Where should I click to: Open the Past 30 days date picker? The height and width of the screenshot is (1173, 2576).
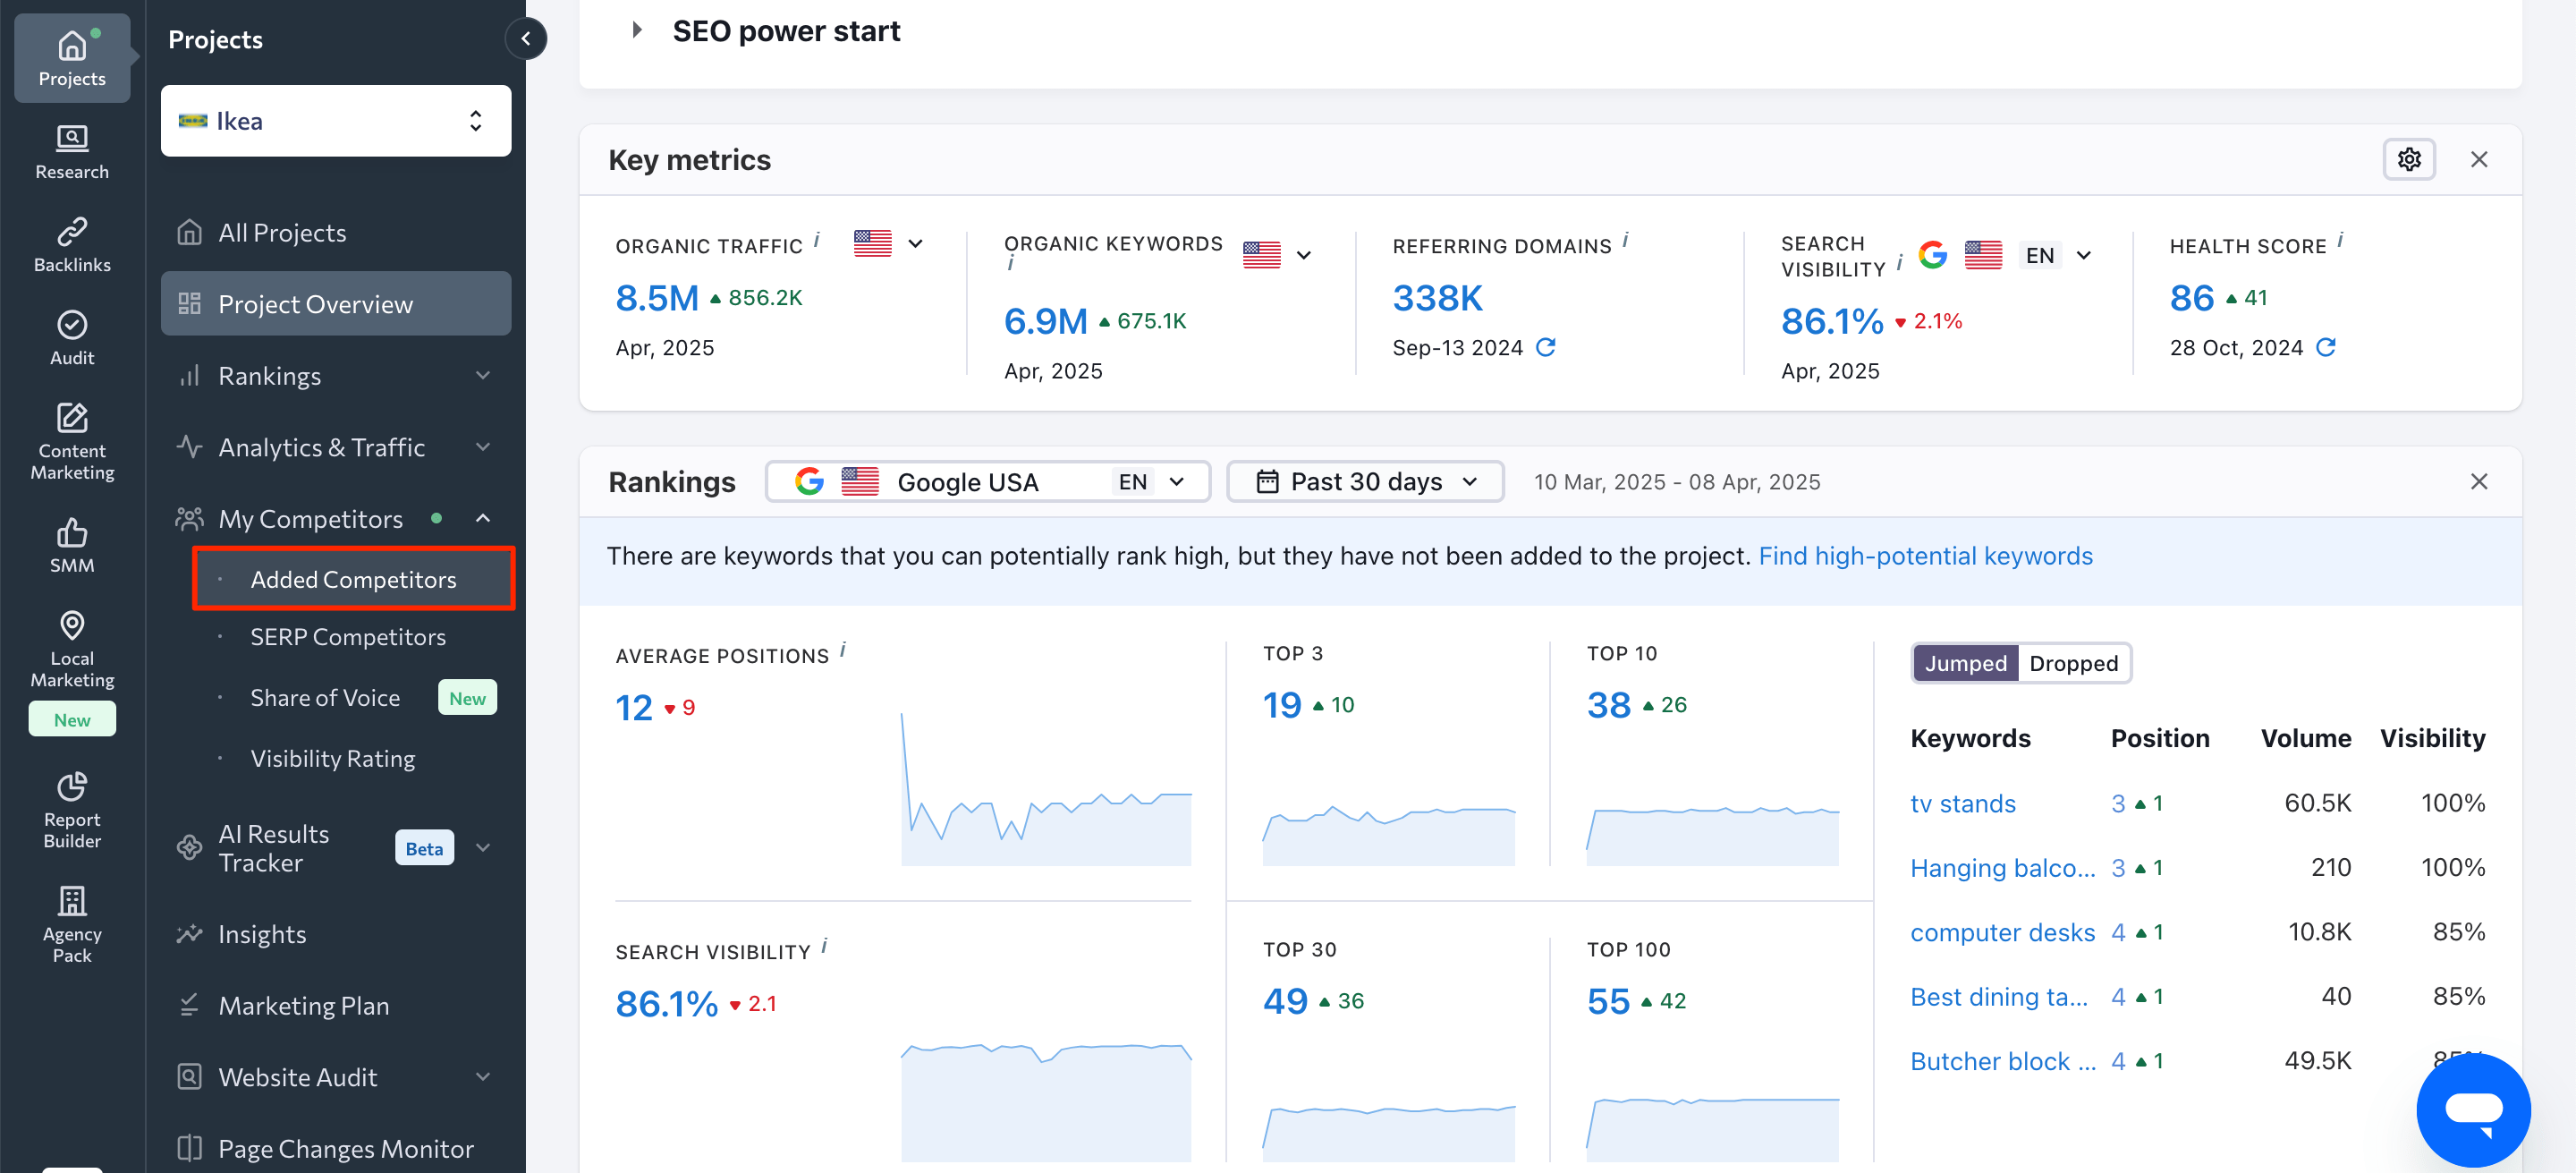pos(1365,481)
